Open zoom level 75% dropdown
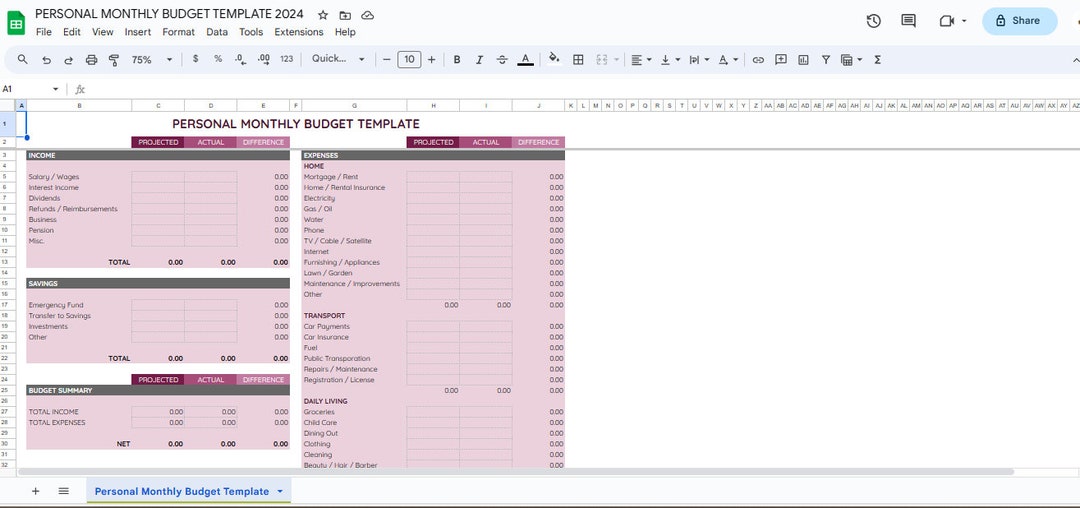 [152, 60]
